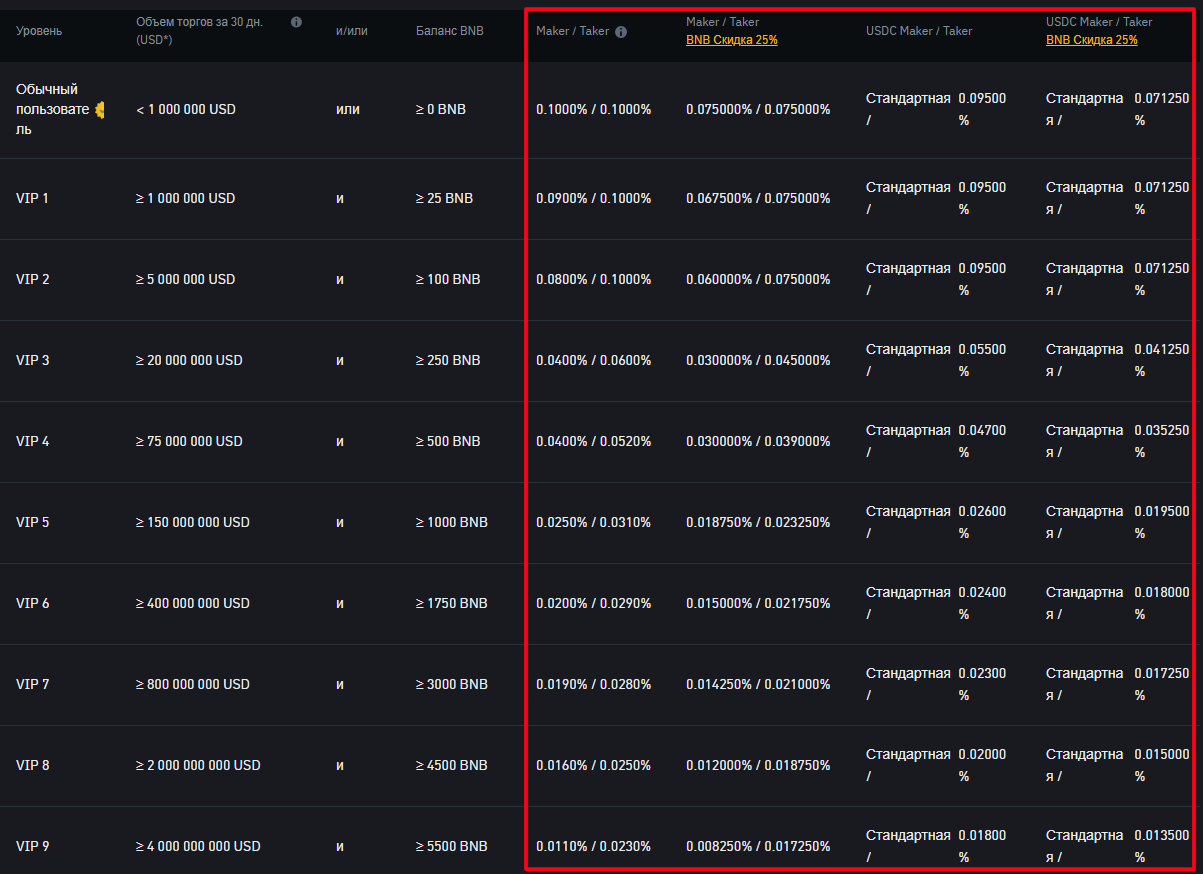Select the VIP 4 level label
Screen dimensions: 1203x874
point(32,441)
